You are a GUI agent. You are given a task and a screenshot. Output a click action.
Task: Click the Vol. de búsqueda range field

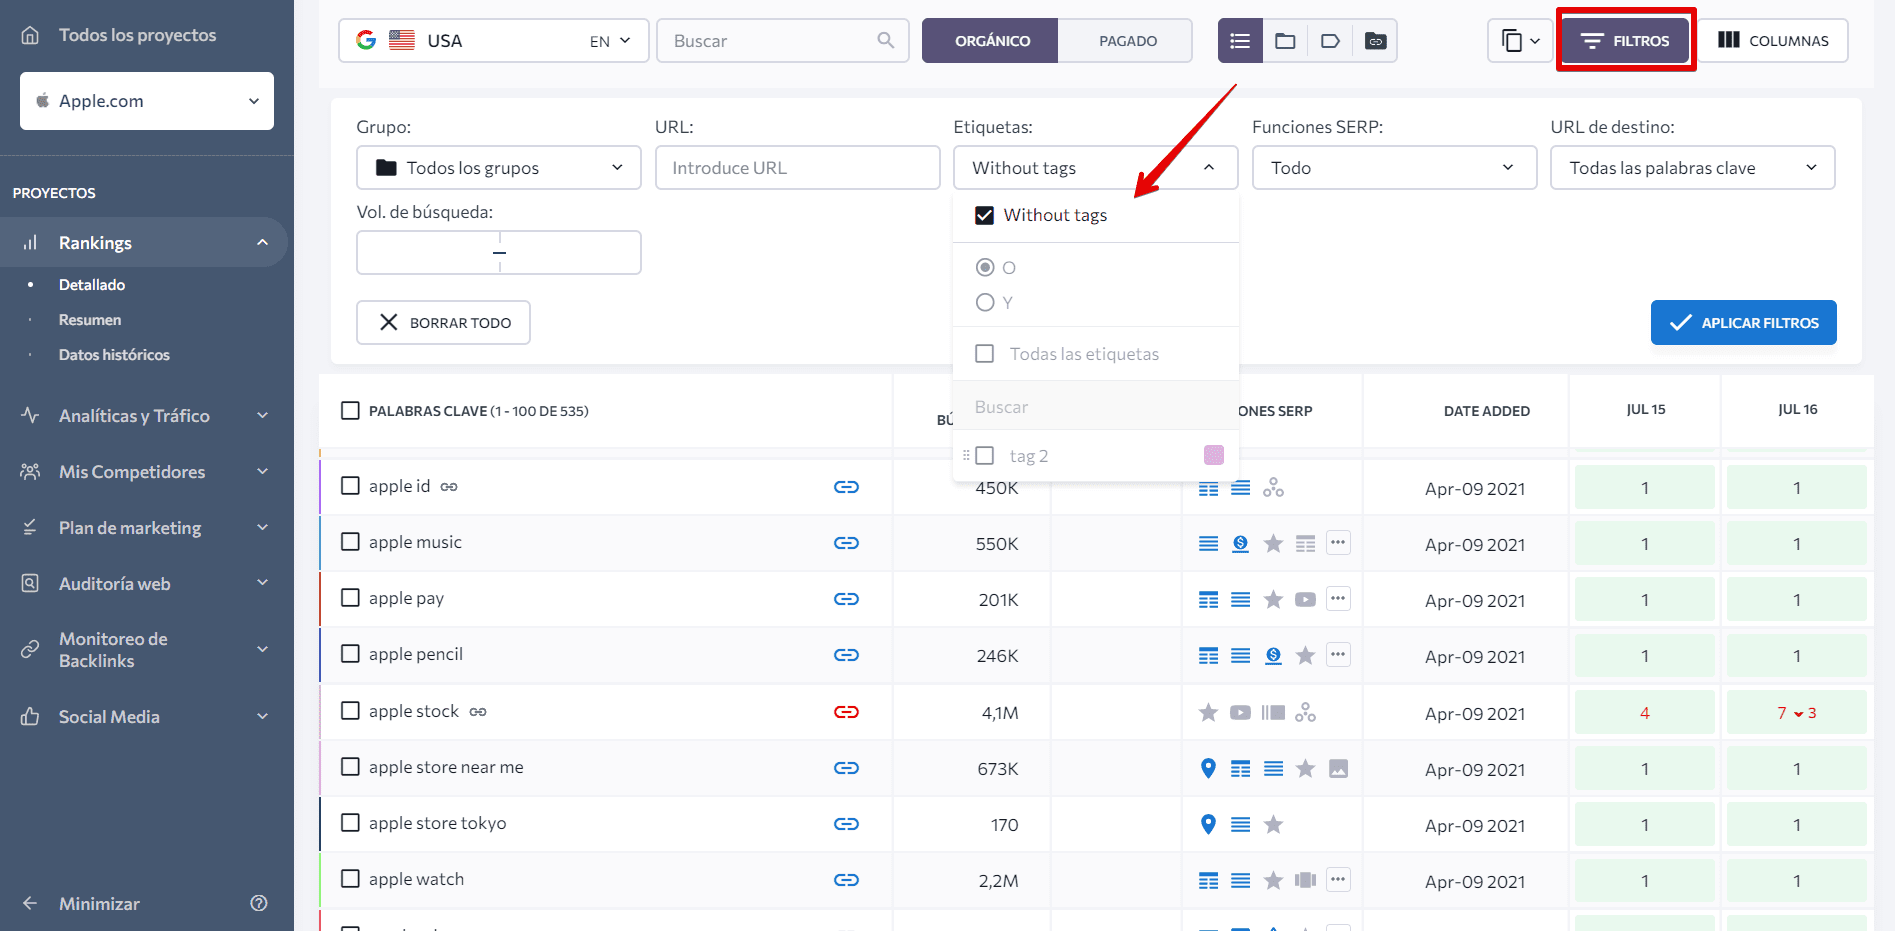499,253
